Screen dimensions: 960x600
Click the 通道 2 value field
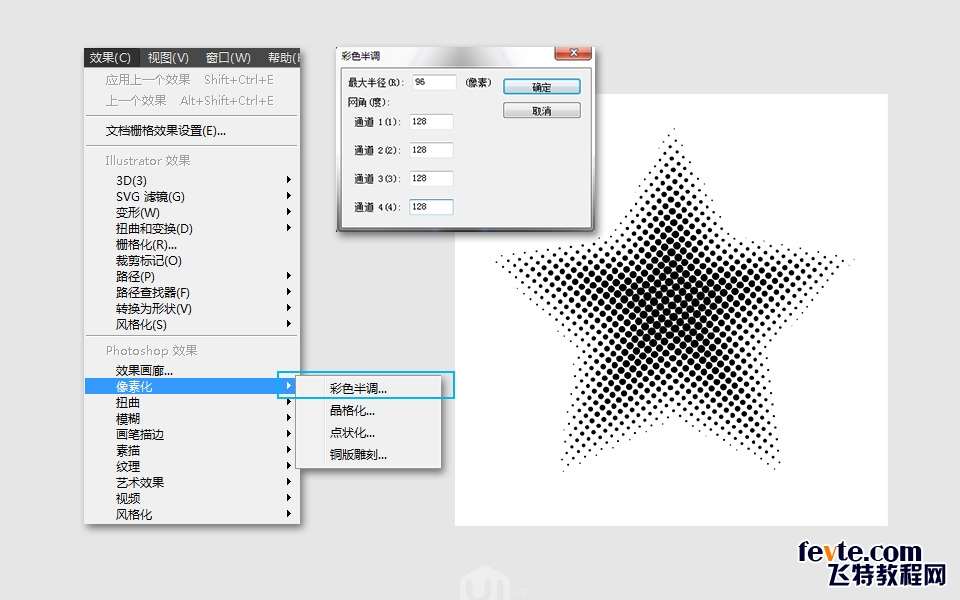pos(431,150)
